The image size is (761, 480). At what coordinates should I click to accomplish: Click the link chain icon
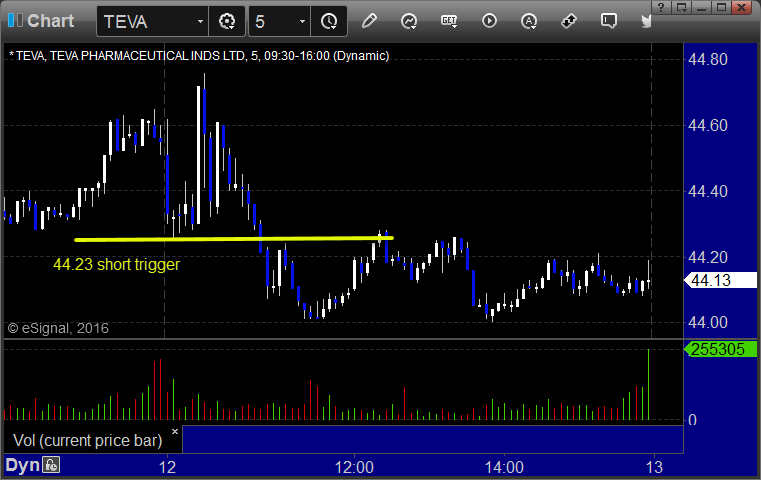click(569, 20)
